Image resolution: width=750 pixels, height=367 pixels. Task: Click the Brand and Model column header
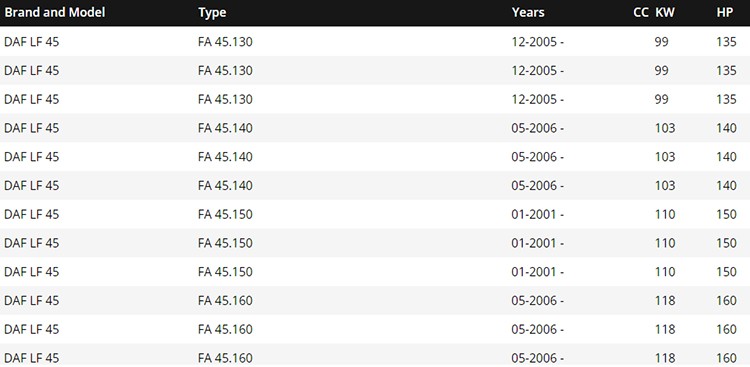point(55,12)
